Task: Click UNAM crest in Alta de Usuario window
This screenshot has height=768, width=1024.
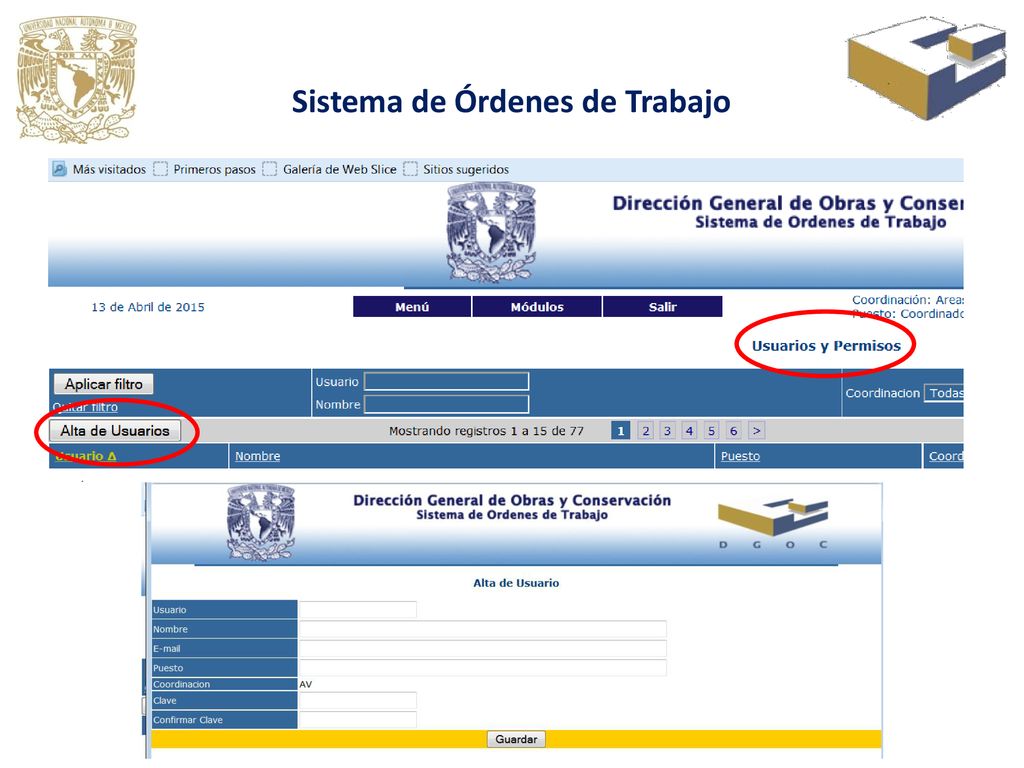Action: [x=261, y=522]
